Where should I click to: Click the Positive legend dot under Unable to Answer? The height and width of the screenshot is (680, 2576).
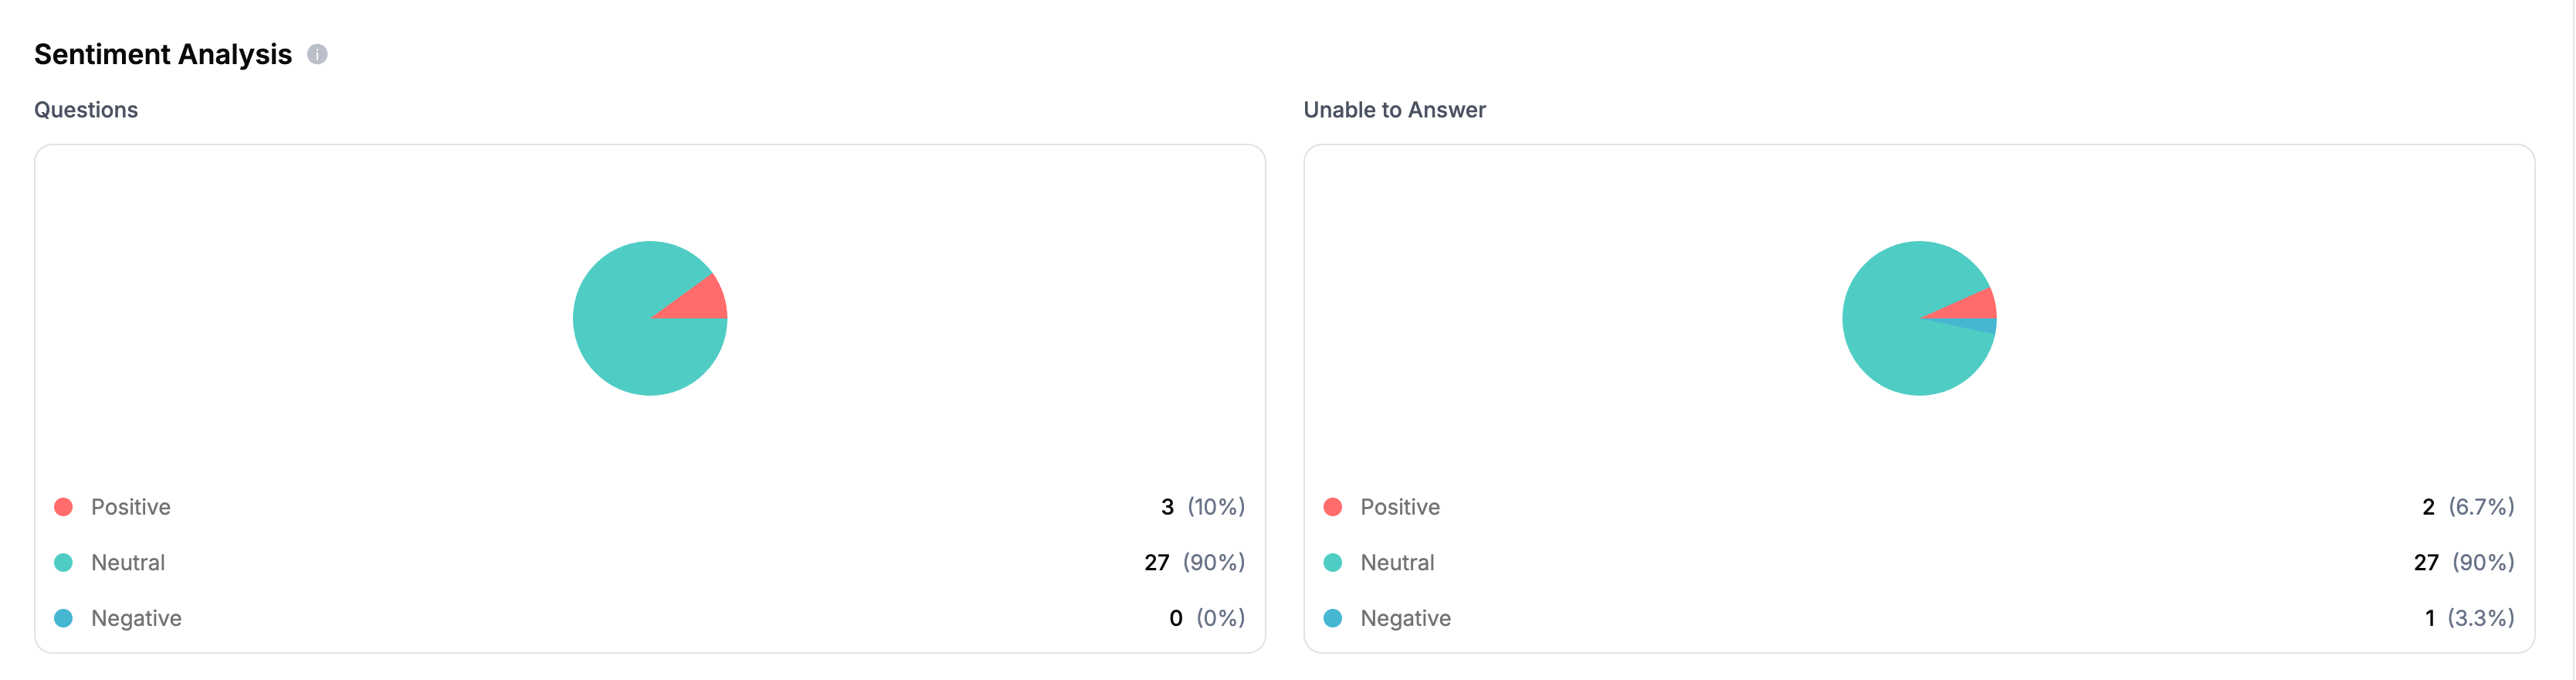point(1332,506)
